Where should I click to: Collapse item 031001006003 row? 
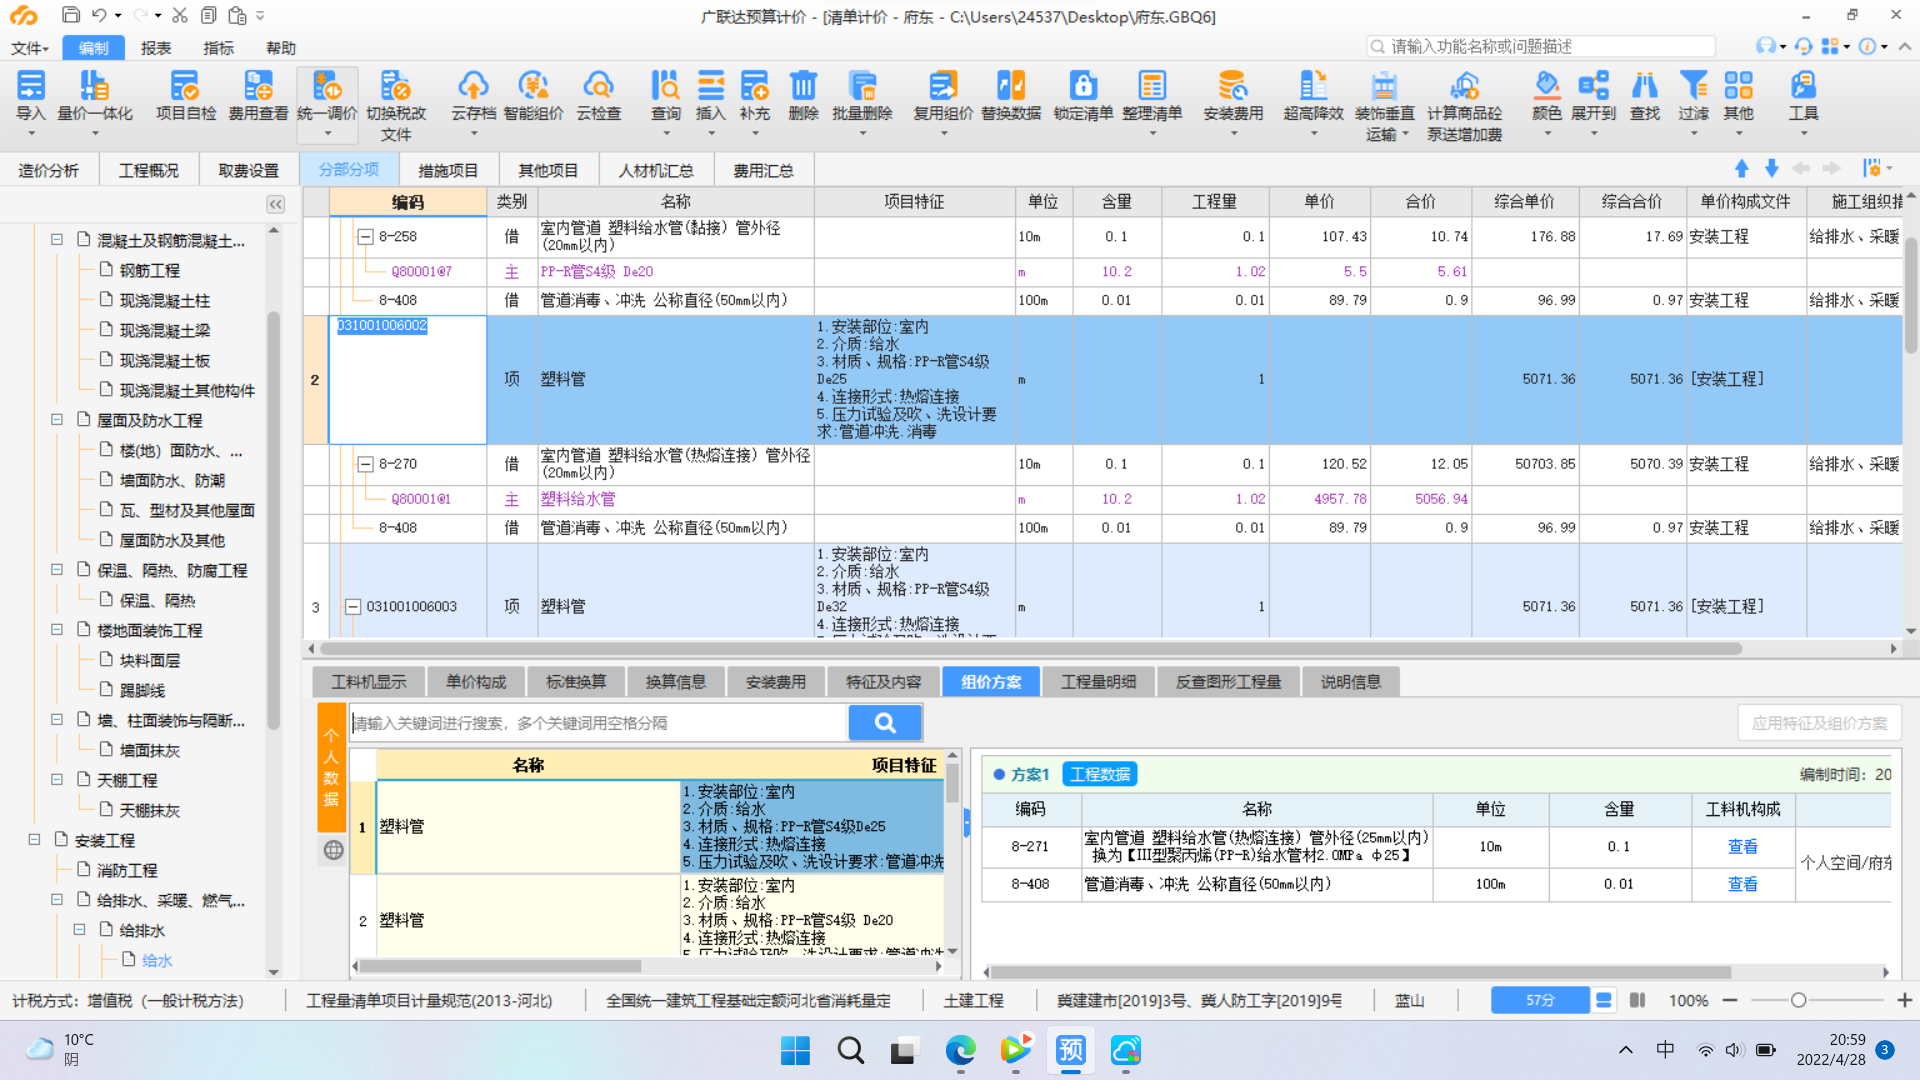click(353, 607)
